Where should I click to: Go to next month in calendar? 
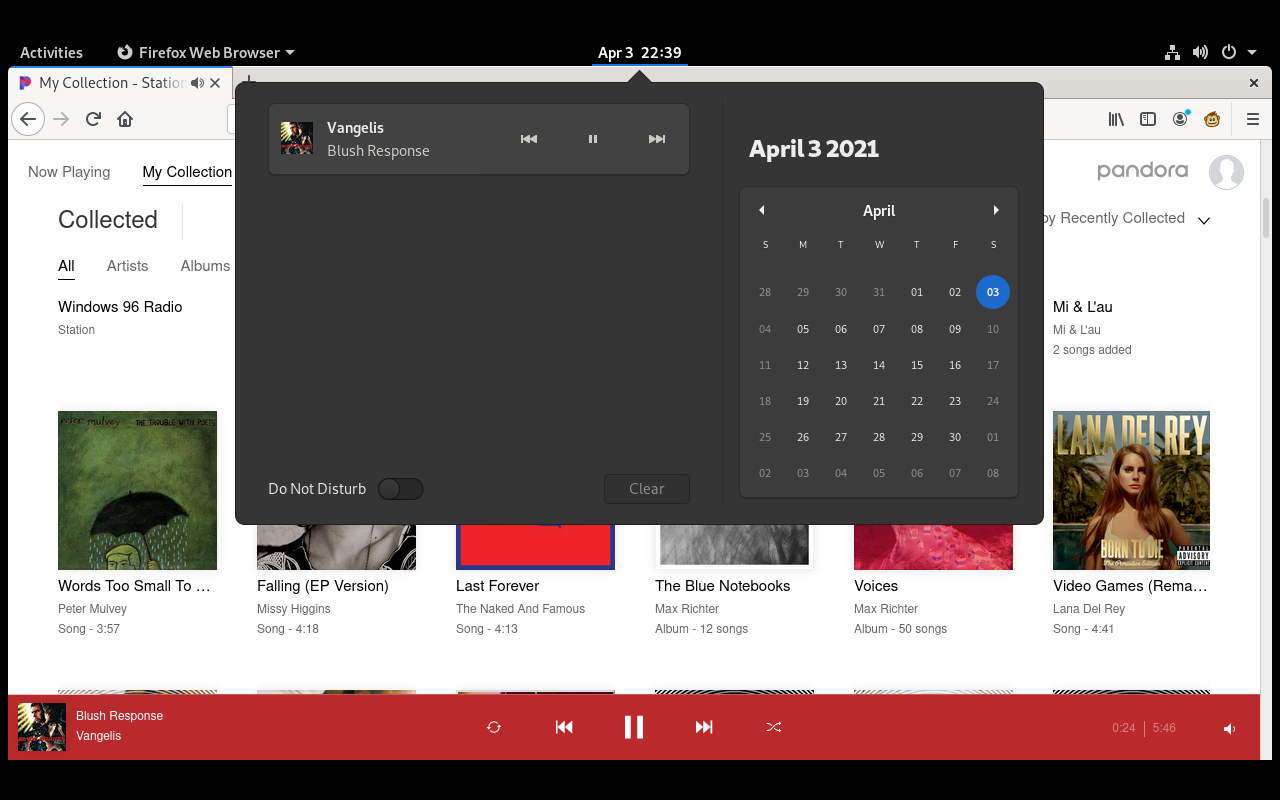coord(996,210)
